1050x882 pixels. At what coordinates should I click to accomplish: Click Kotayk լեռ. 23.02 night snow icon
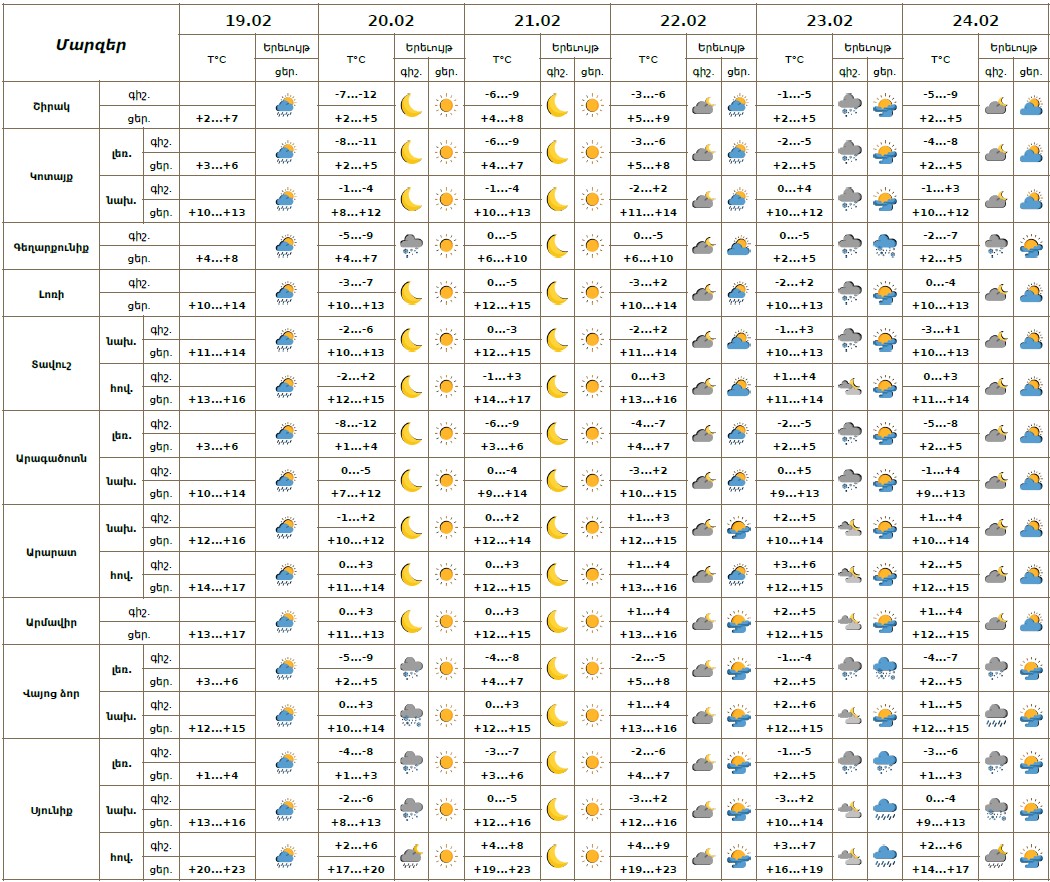(849, 152)
